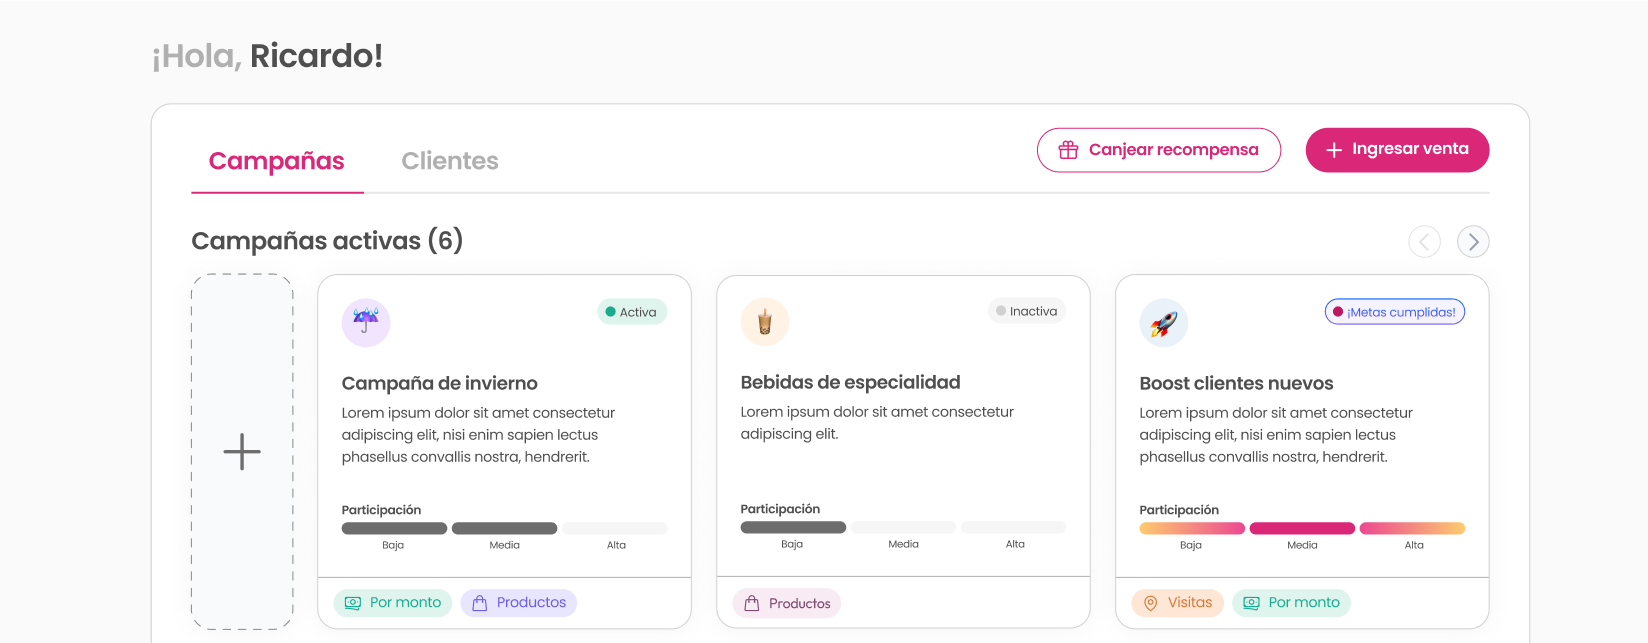
Task: Click the plus icon to add campaign
Action: tap(242, 452)
